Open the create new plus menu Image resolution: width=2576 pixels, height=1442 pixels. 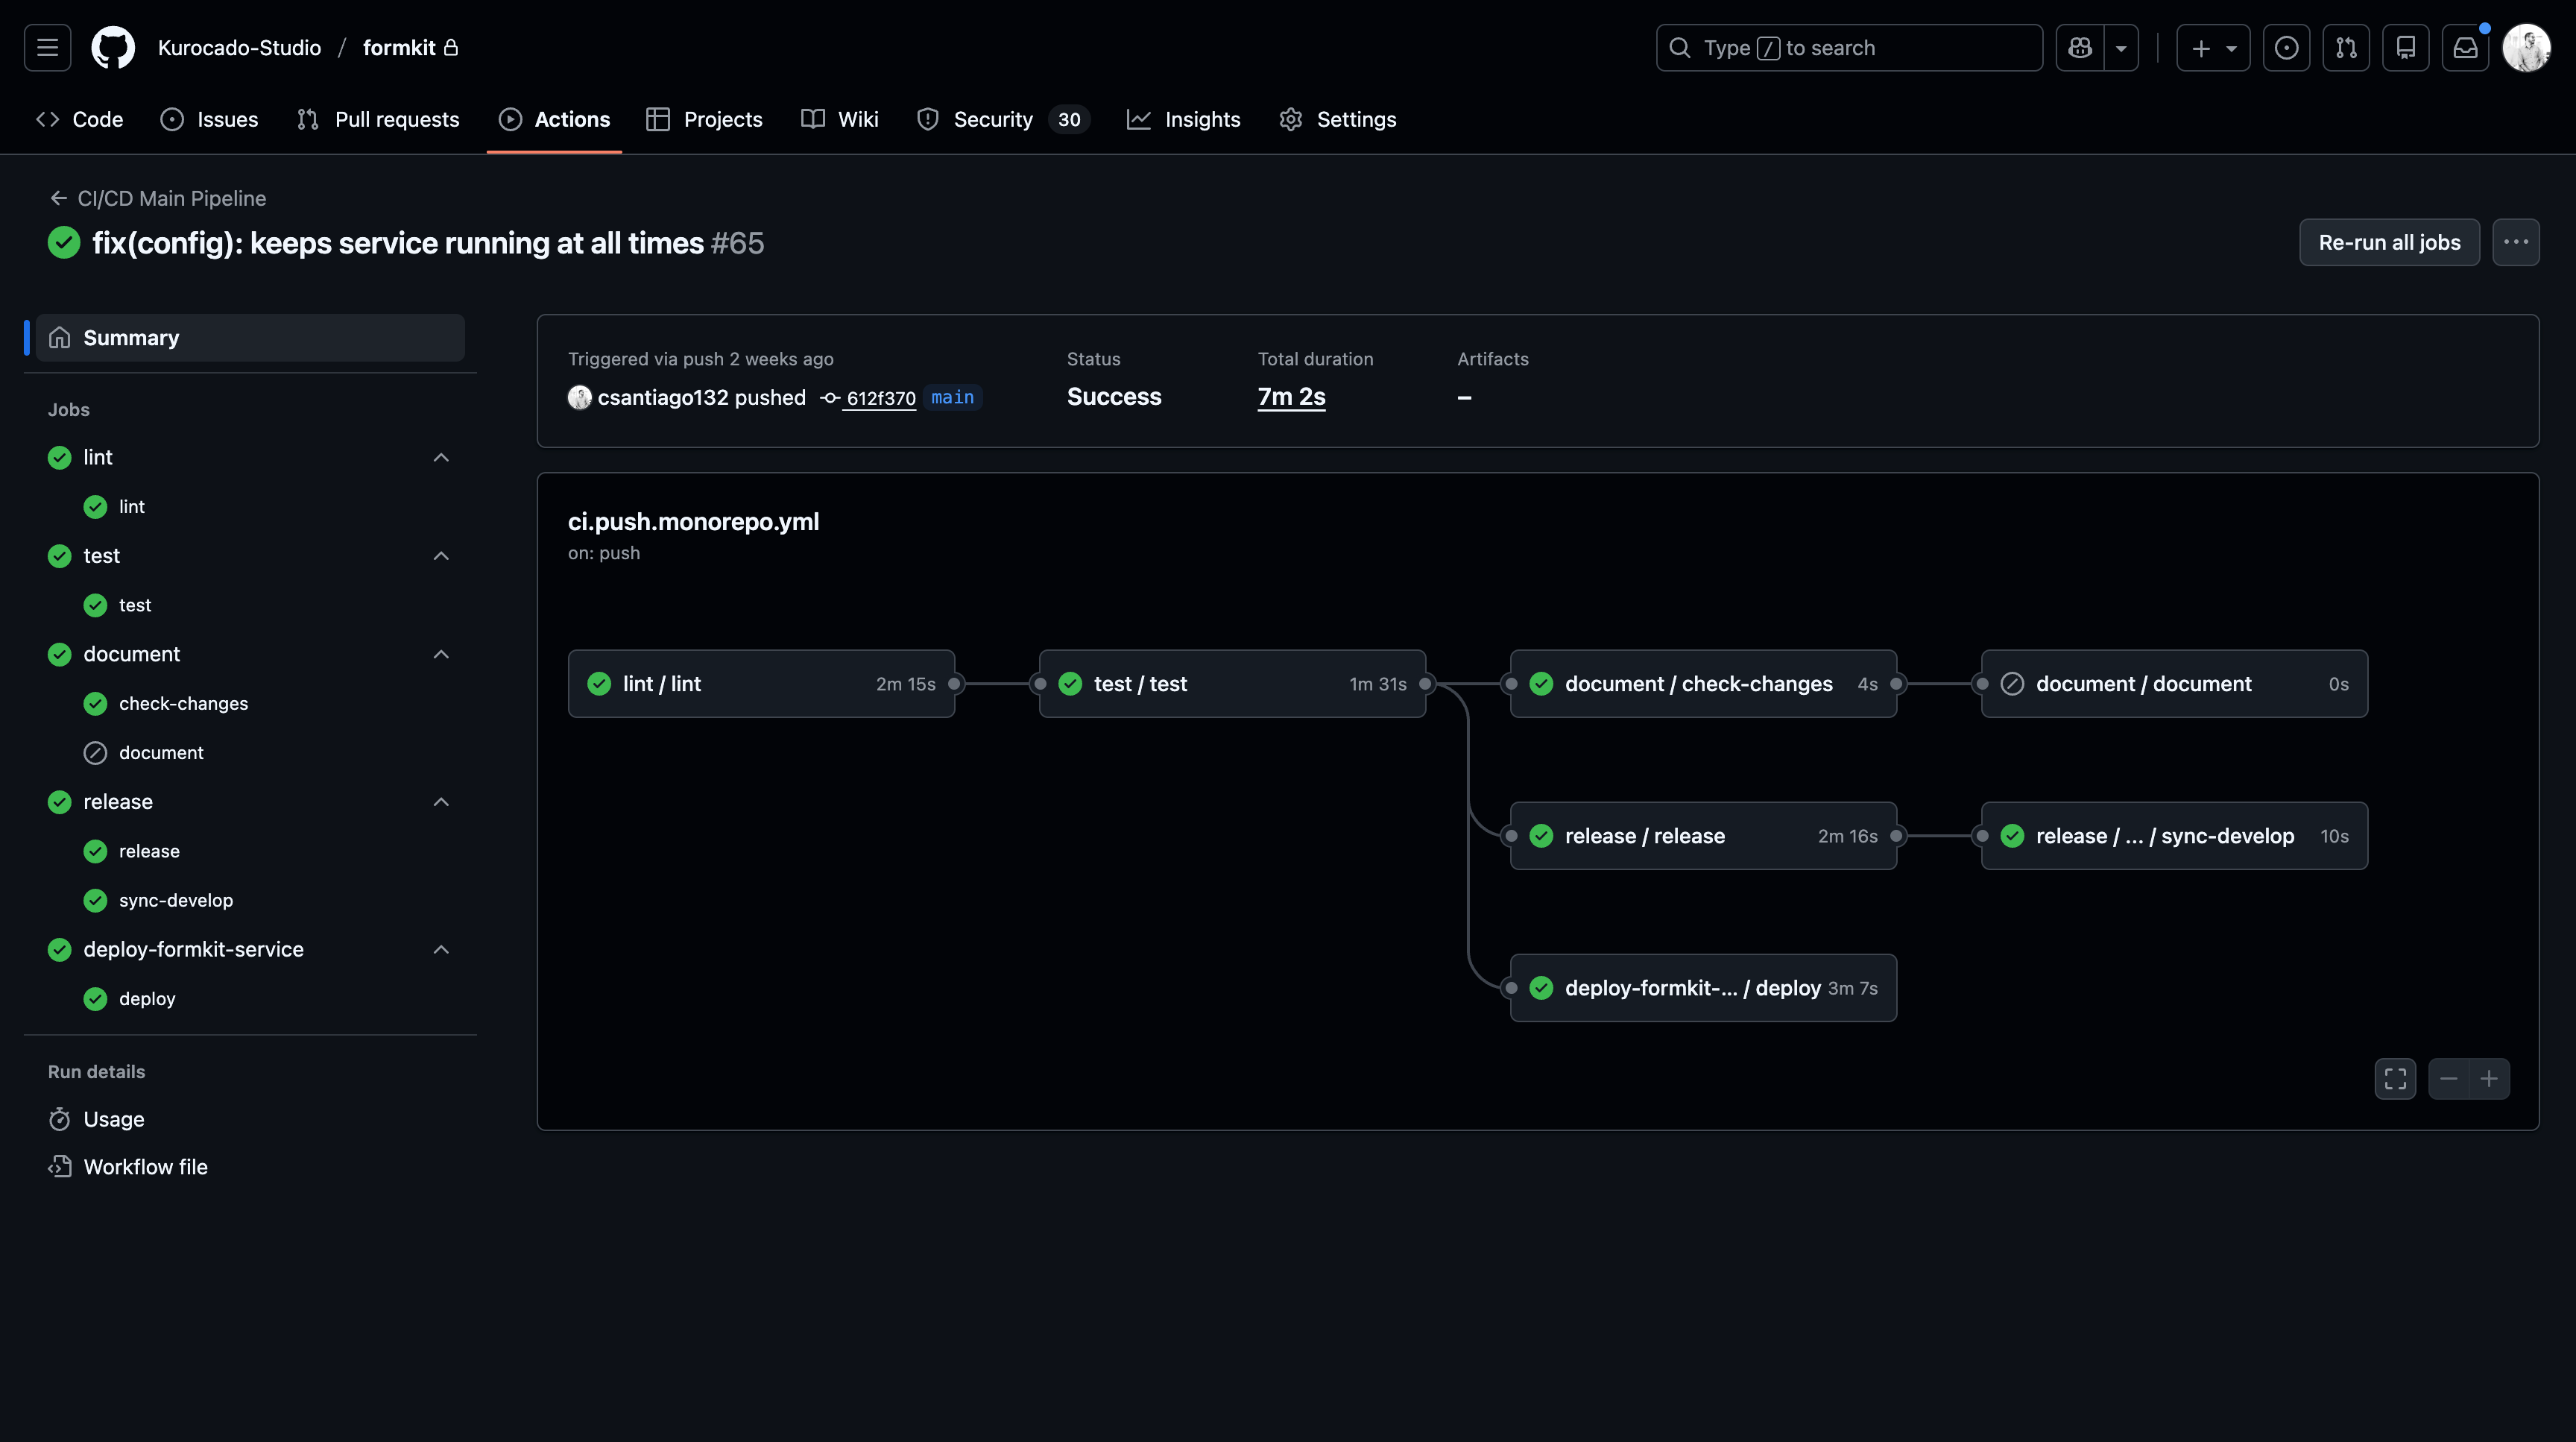2213,47
